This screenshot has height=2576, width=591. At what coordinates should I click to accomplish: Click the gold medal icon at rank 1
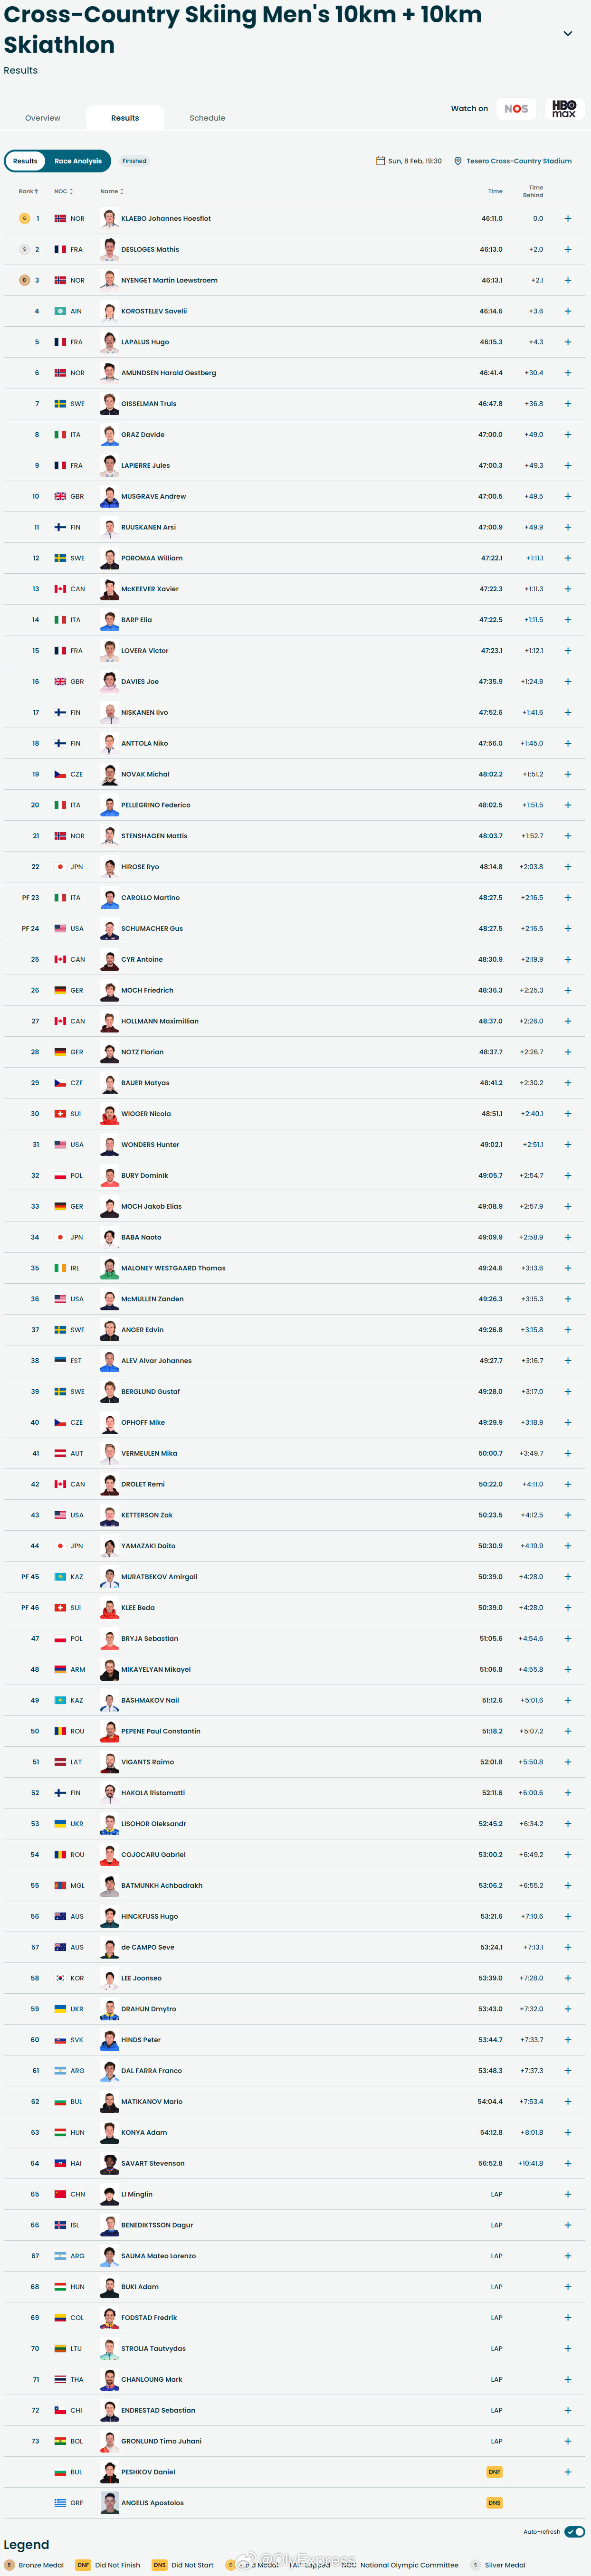coord(24,218)
